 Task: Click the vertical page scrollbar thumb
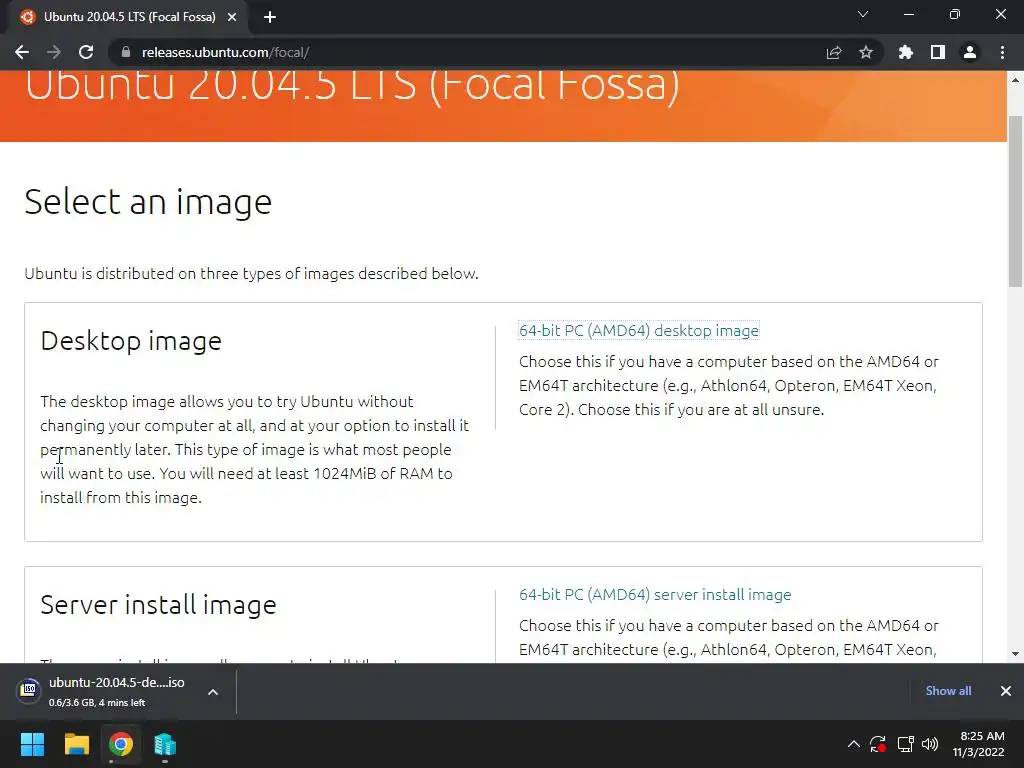coord(1016,201)
